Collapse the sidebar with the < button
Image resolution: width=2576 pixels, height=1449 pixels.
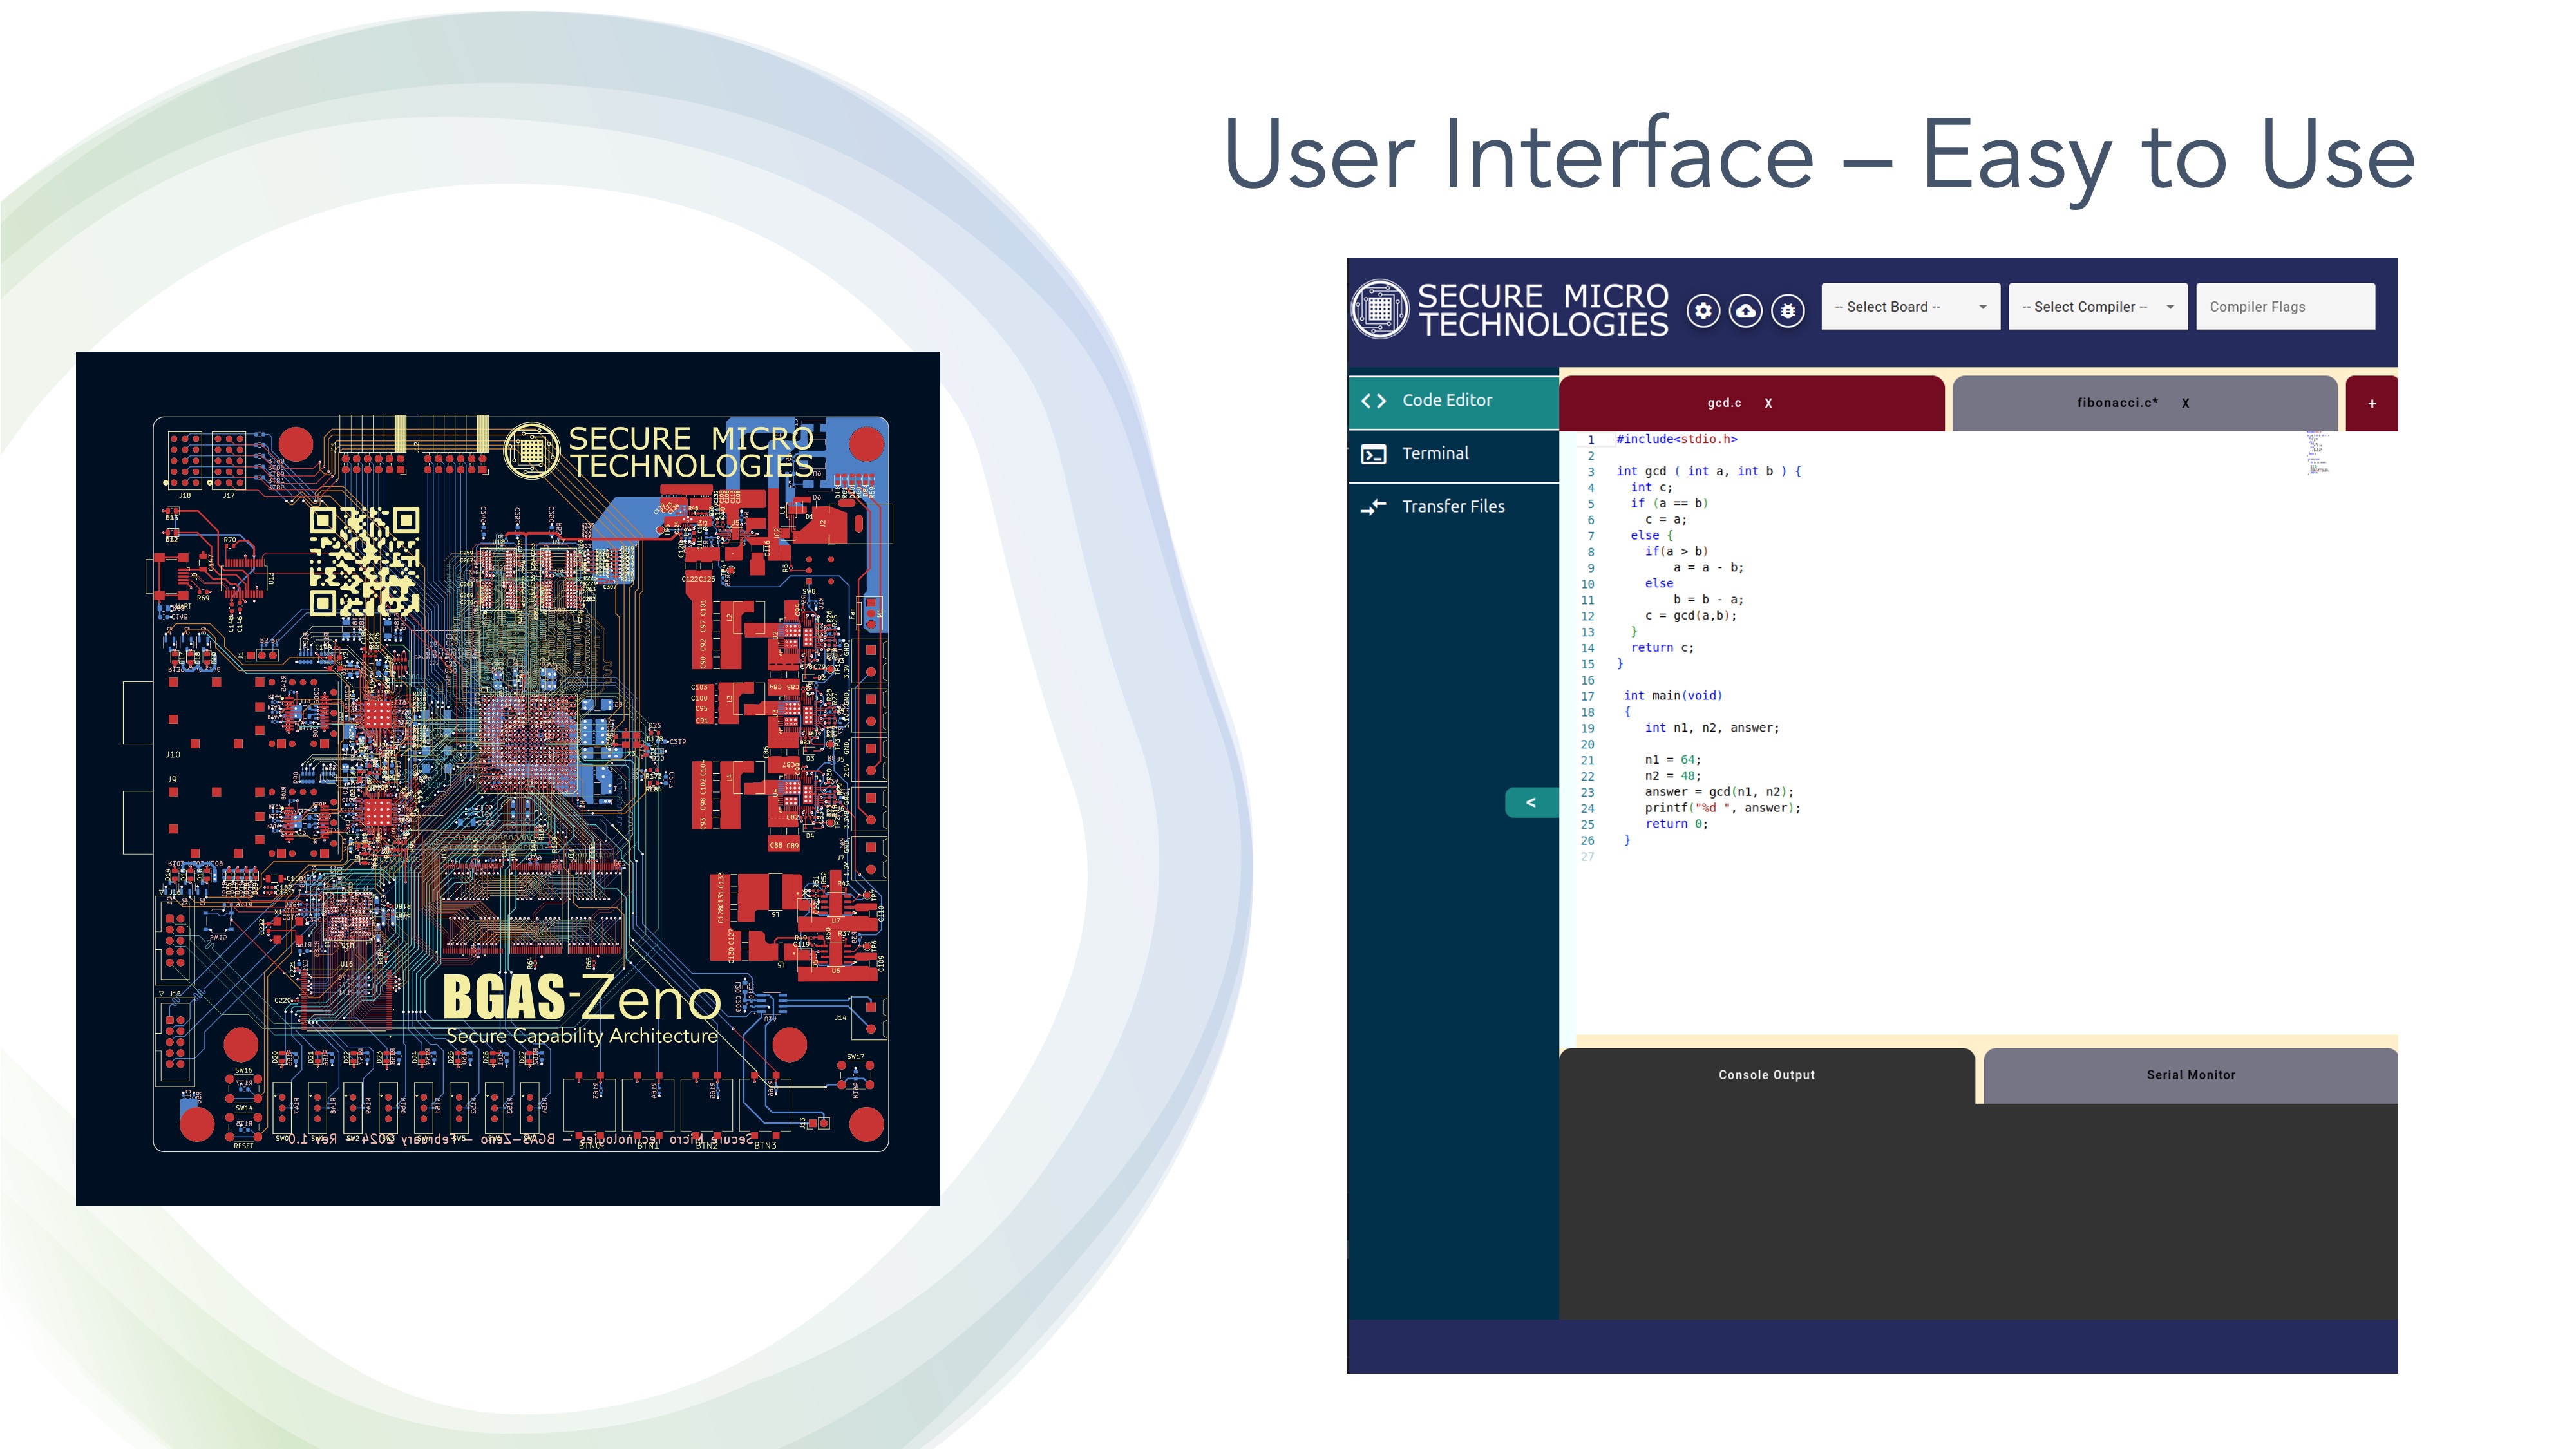point(1531,803)
